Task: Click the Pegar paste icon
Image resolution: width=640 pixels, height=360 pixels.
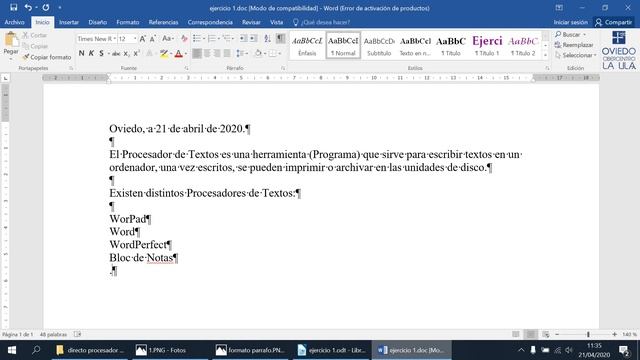Action: click(11, 40)
